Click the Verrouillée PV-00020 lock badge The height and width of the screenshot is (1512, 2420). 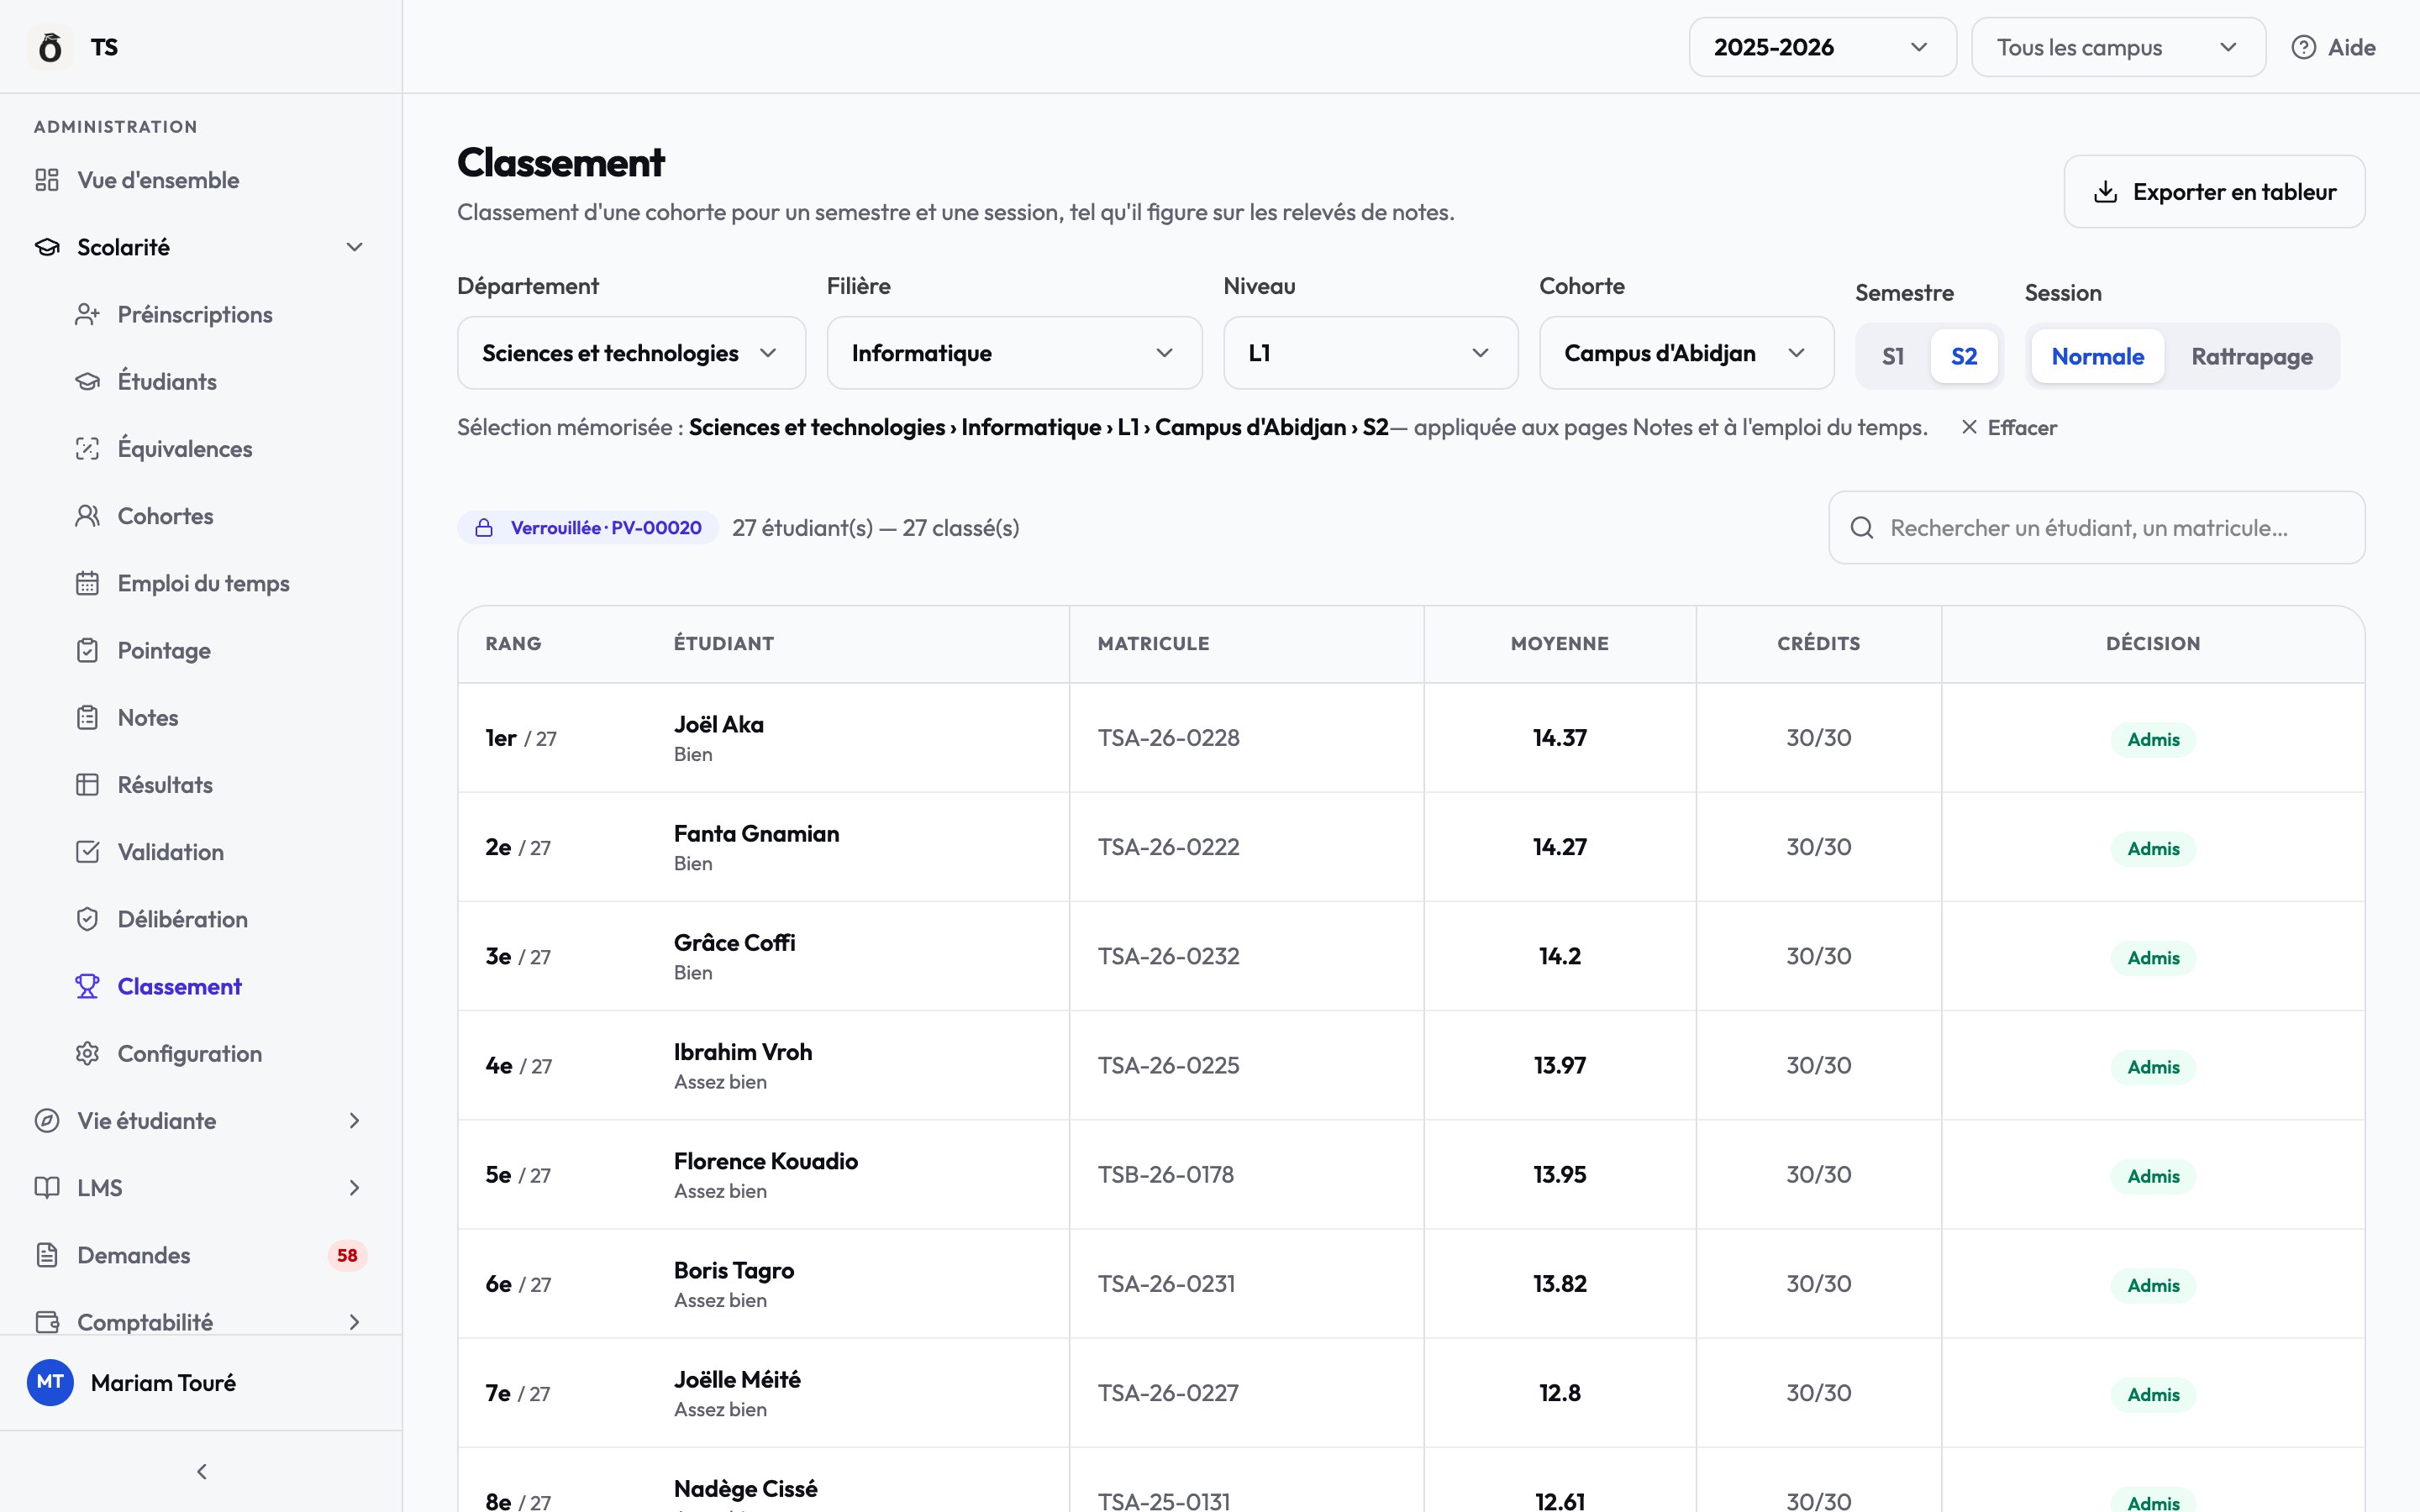pos(588,528)
